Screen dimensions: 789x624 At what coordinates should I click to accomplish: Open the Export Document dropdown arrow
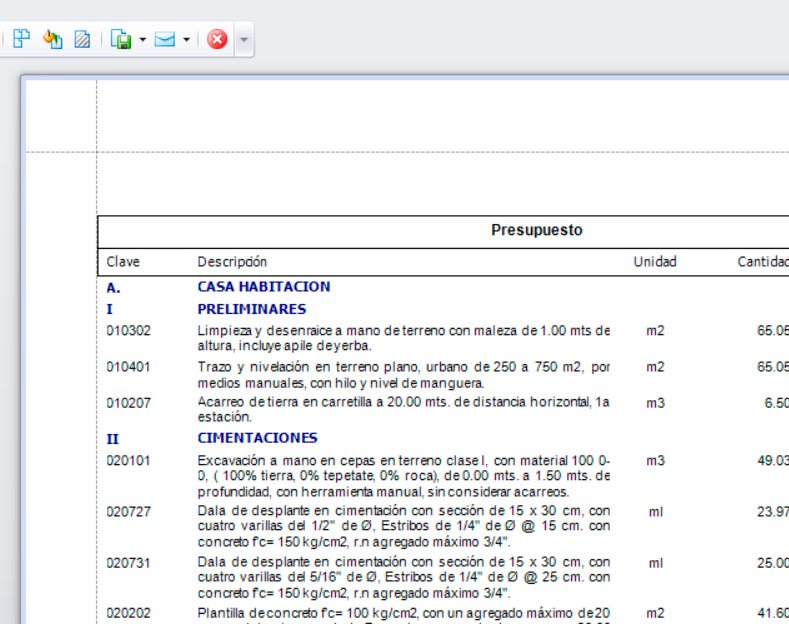pos(142,40)
